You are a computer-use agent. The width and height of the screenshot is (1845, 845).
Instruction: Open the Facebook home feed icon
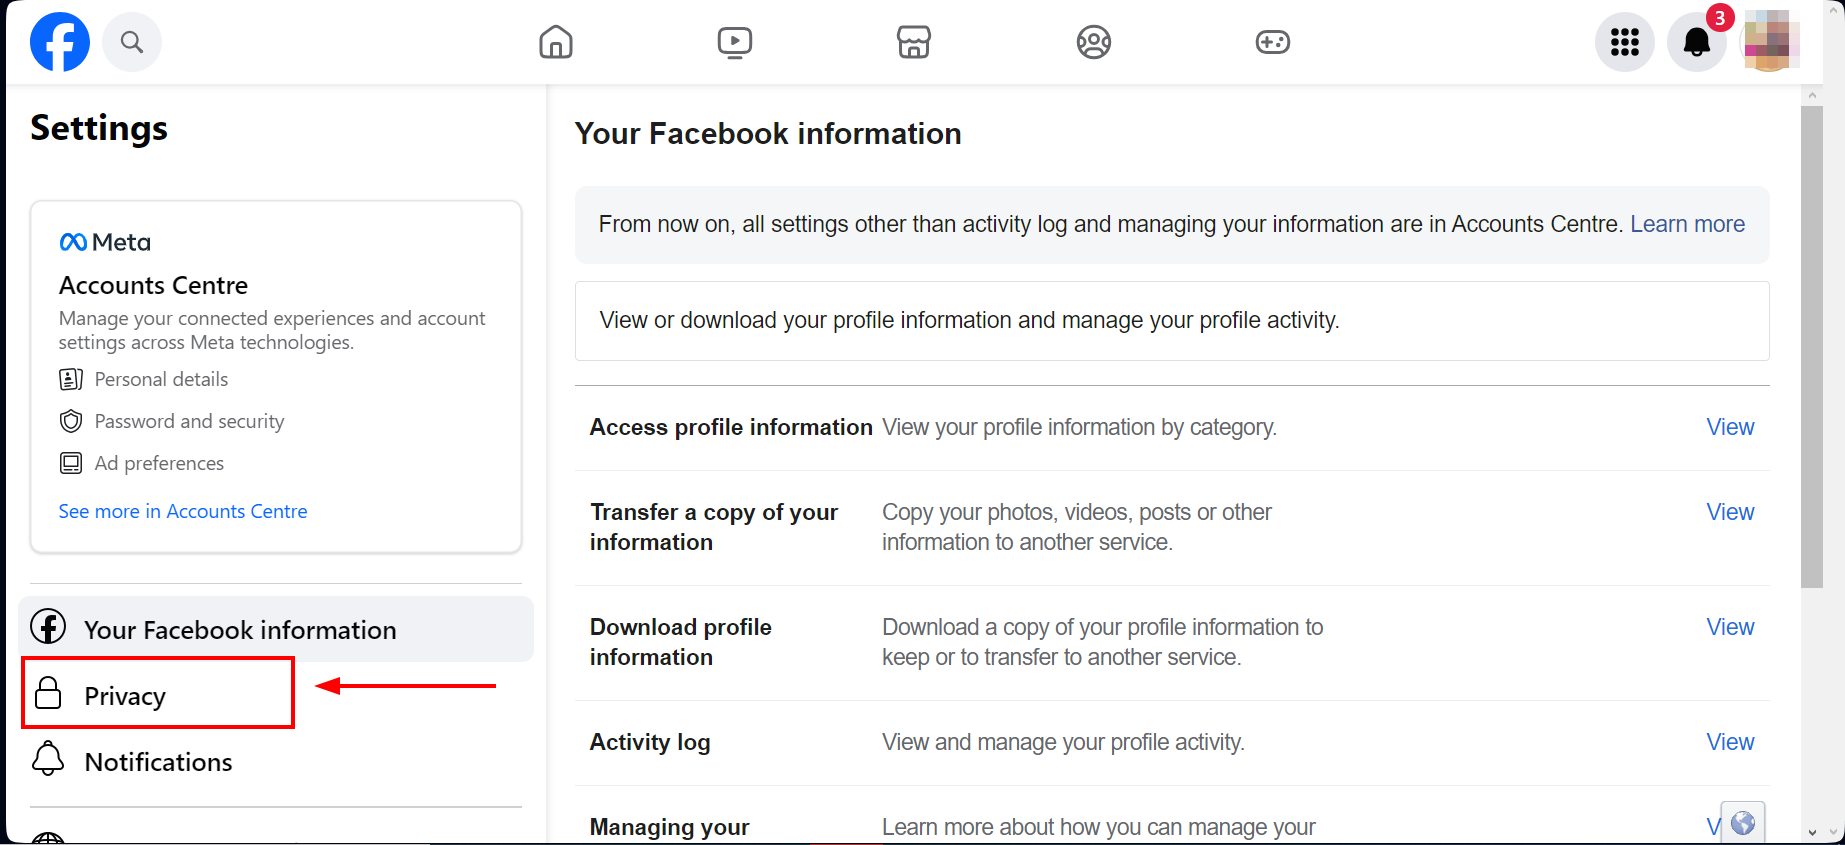[556, 42]
